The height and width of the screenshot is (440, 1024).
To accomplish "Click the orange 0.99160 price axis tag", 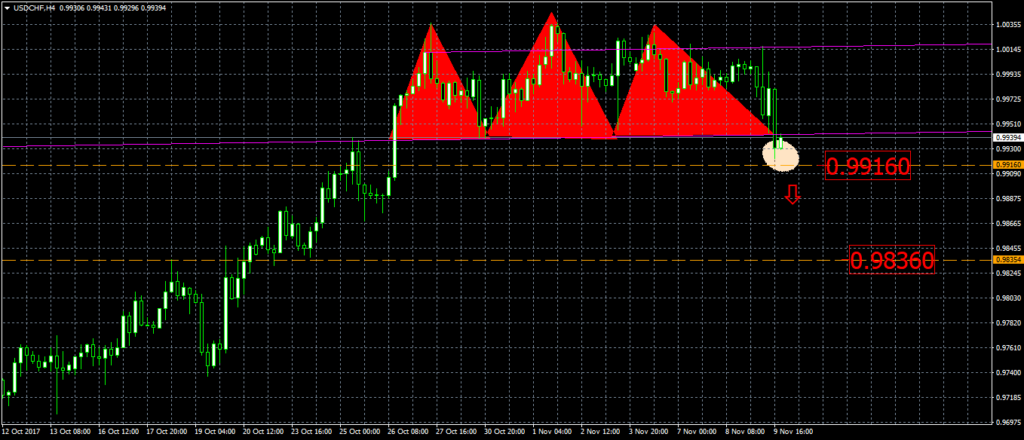I will click(x=1006, y=165).
